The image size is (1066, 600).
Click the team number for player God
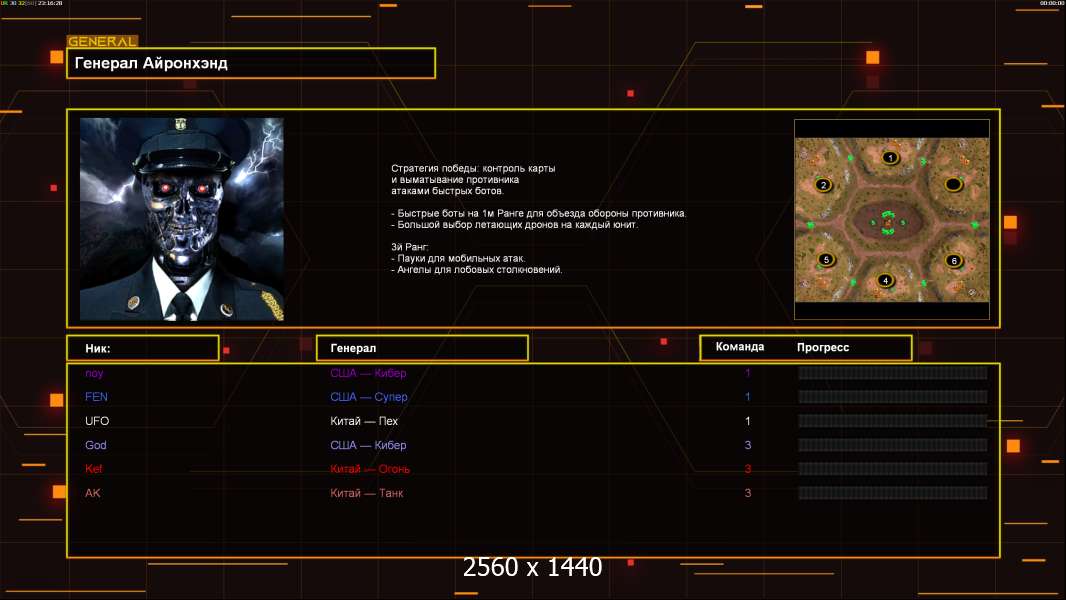point(747,445)
